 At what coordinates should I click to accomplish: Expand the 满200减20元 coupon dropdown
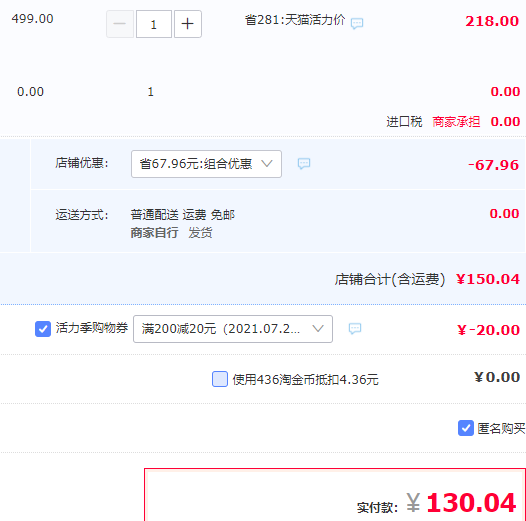coord(233,329)
